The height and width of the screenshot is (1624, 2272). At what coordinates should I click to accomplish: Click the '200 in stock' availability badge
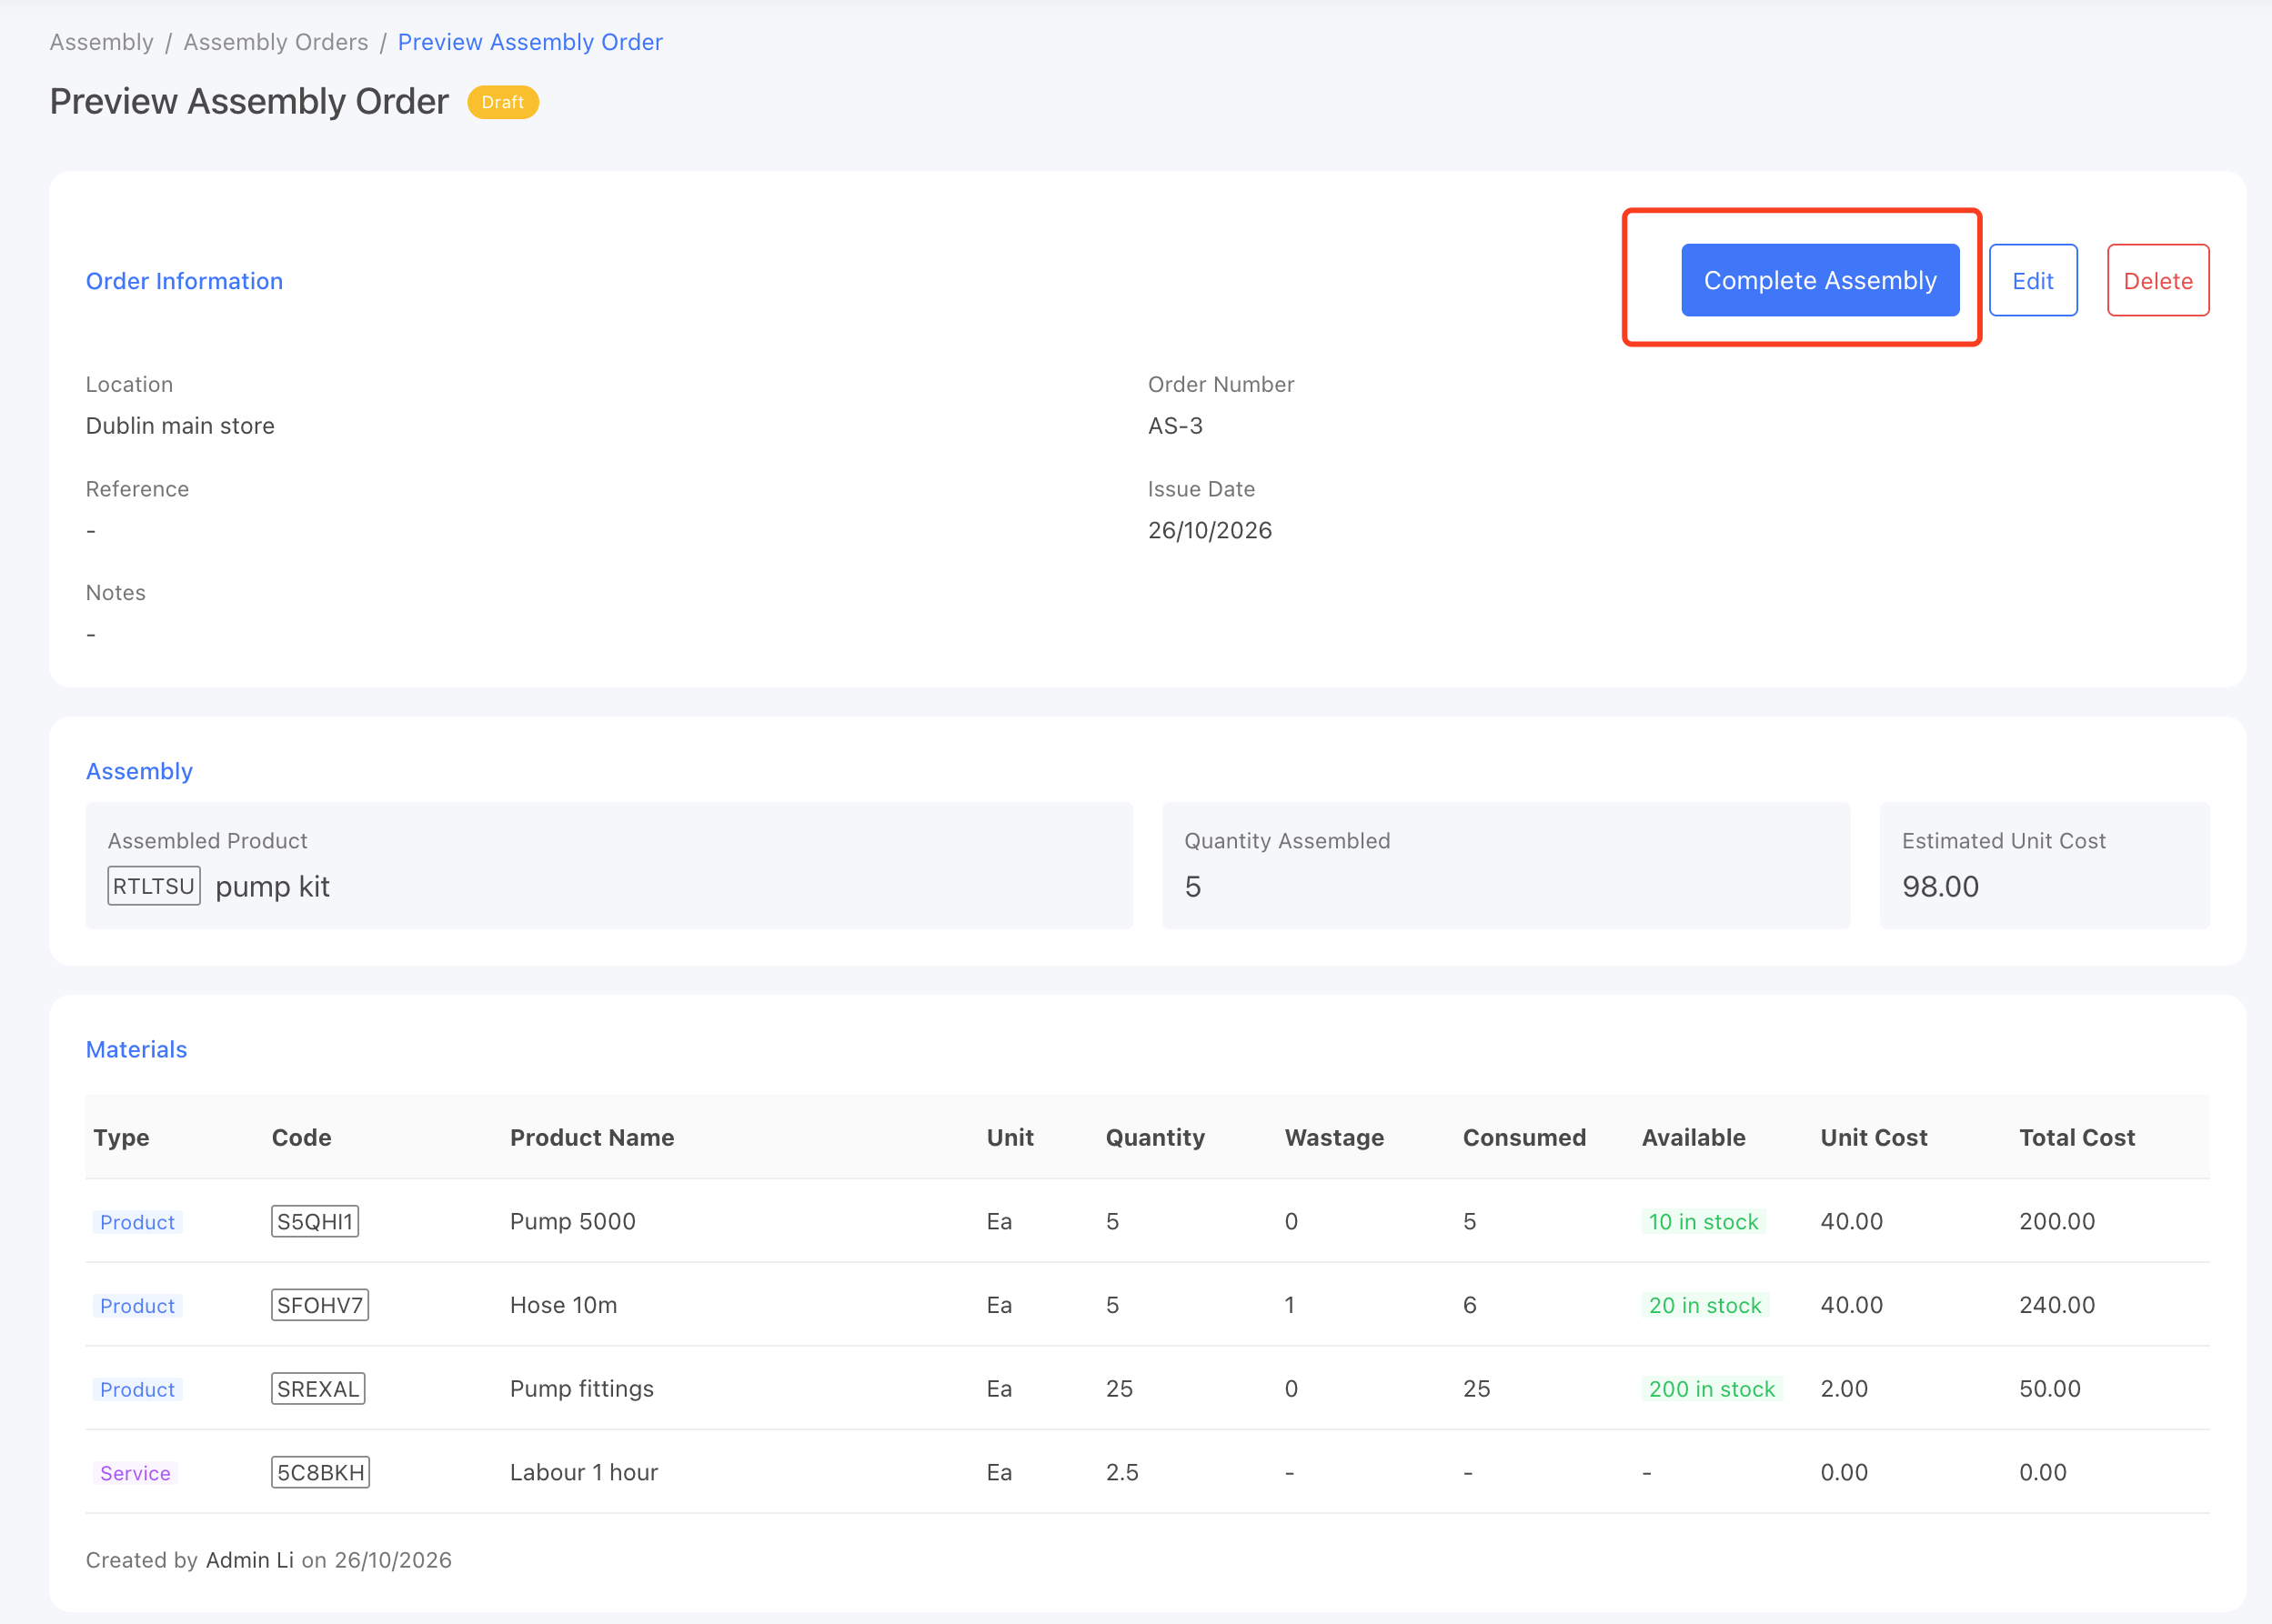click(1711, 1388)
